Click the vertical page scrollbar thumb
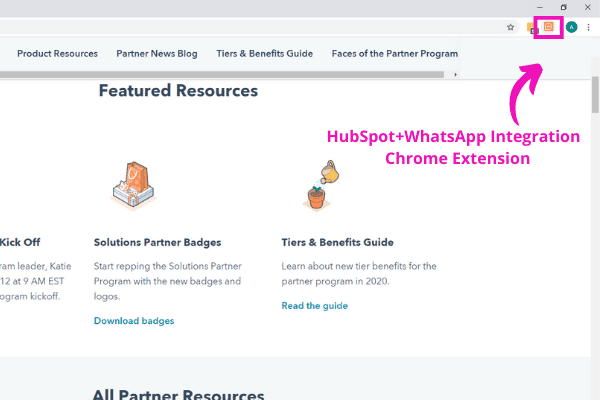The width and height of the screenshot is (600, 400). pos(595,95)
